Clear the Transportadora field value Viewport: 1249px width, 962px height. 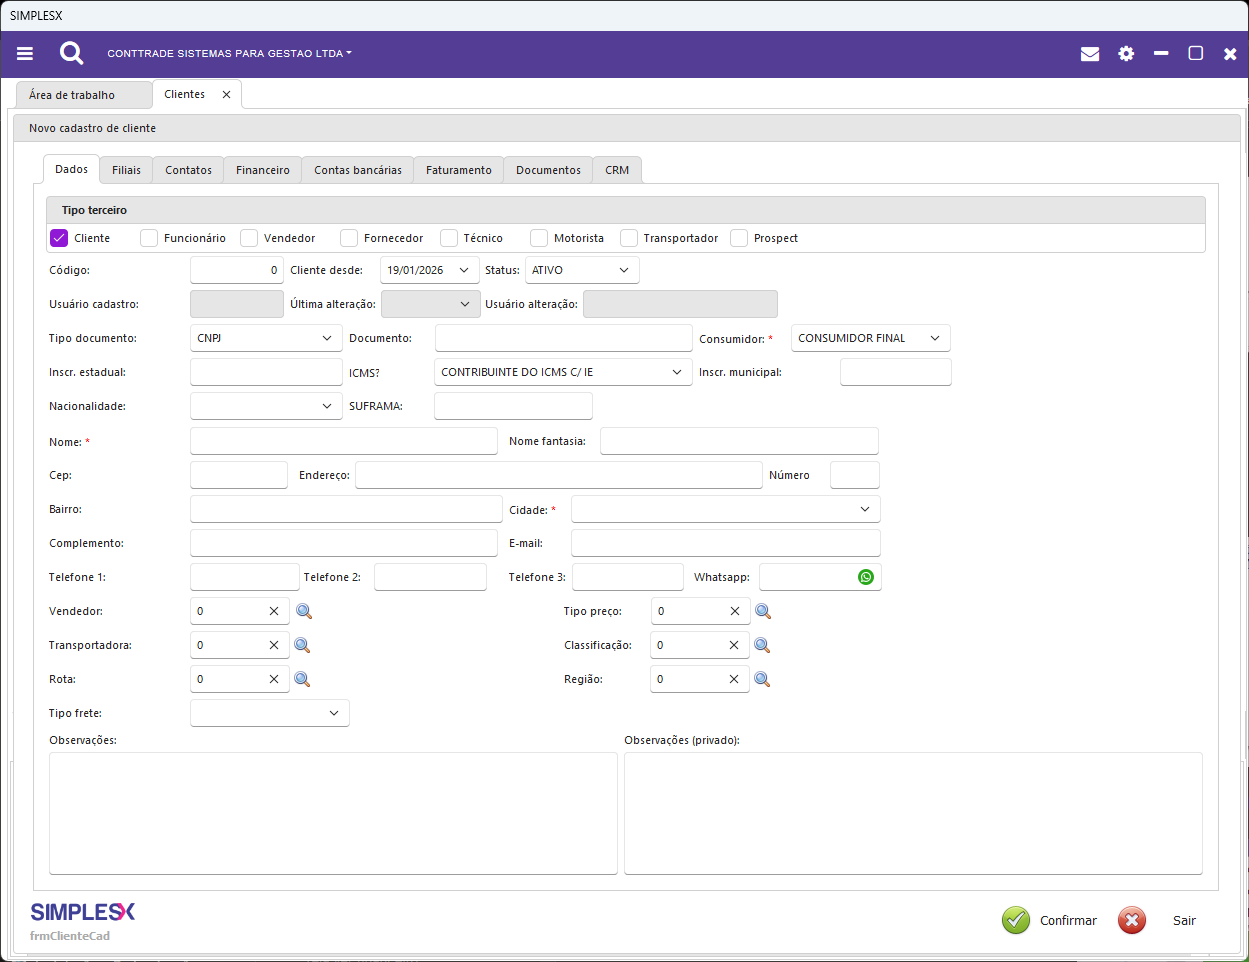coord(274,645)
